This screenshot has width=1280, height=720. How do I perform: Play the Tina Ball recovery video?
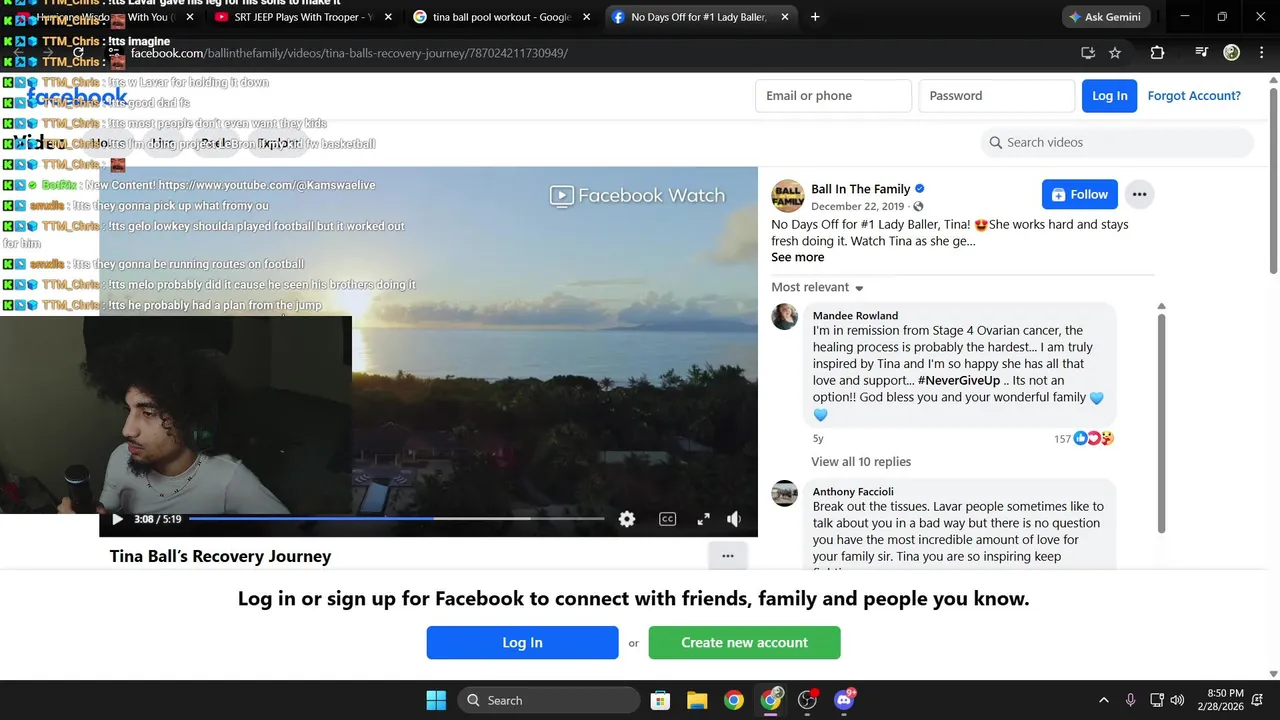point(117,519)
